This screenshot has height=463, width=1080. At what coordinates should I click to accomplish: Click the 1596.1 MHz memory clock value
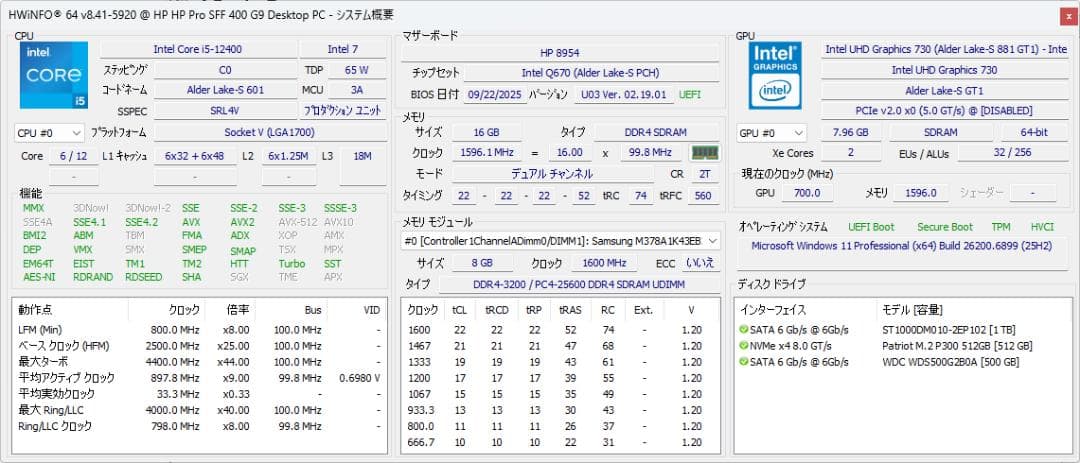[487, 152]
